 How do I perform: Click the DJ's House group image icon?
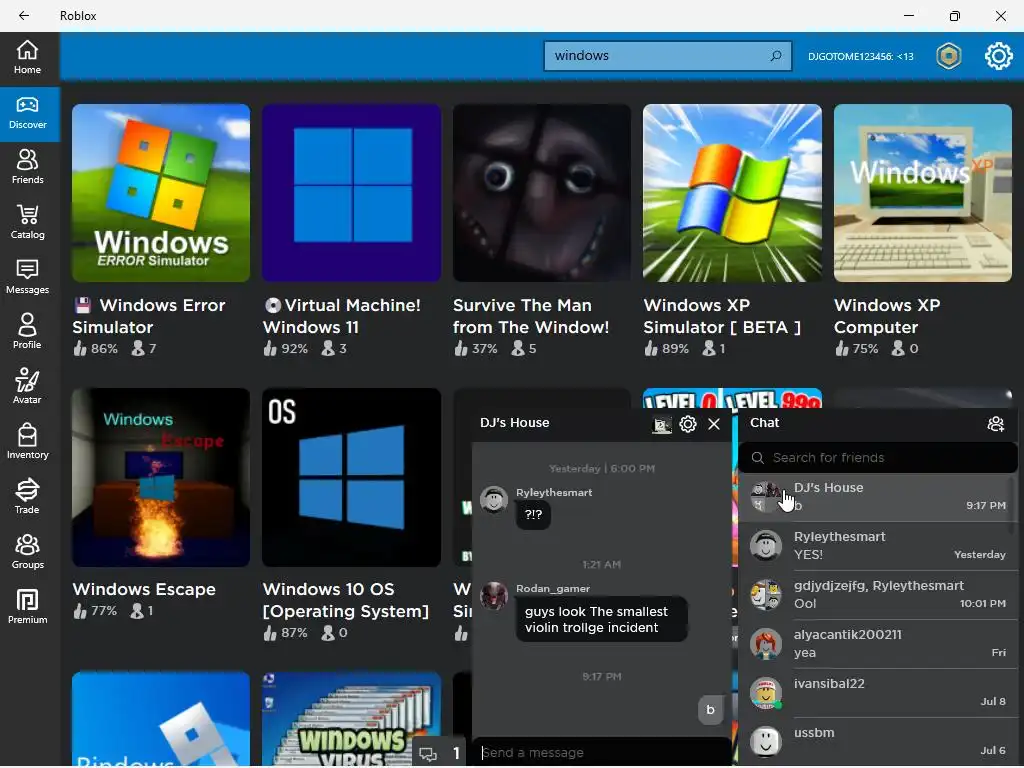[x=662, y=424]
